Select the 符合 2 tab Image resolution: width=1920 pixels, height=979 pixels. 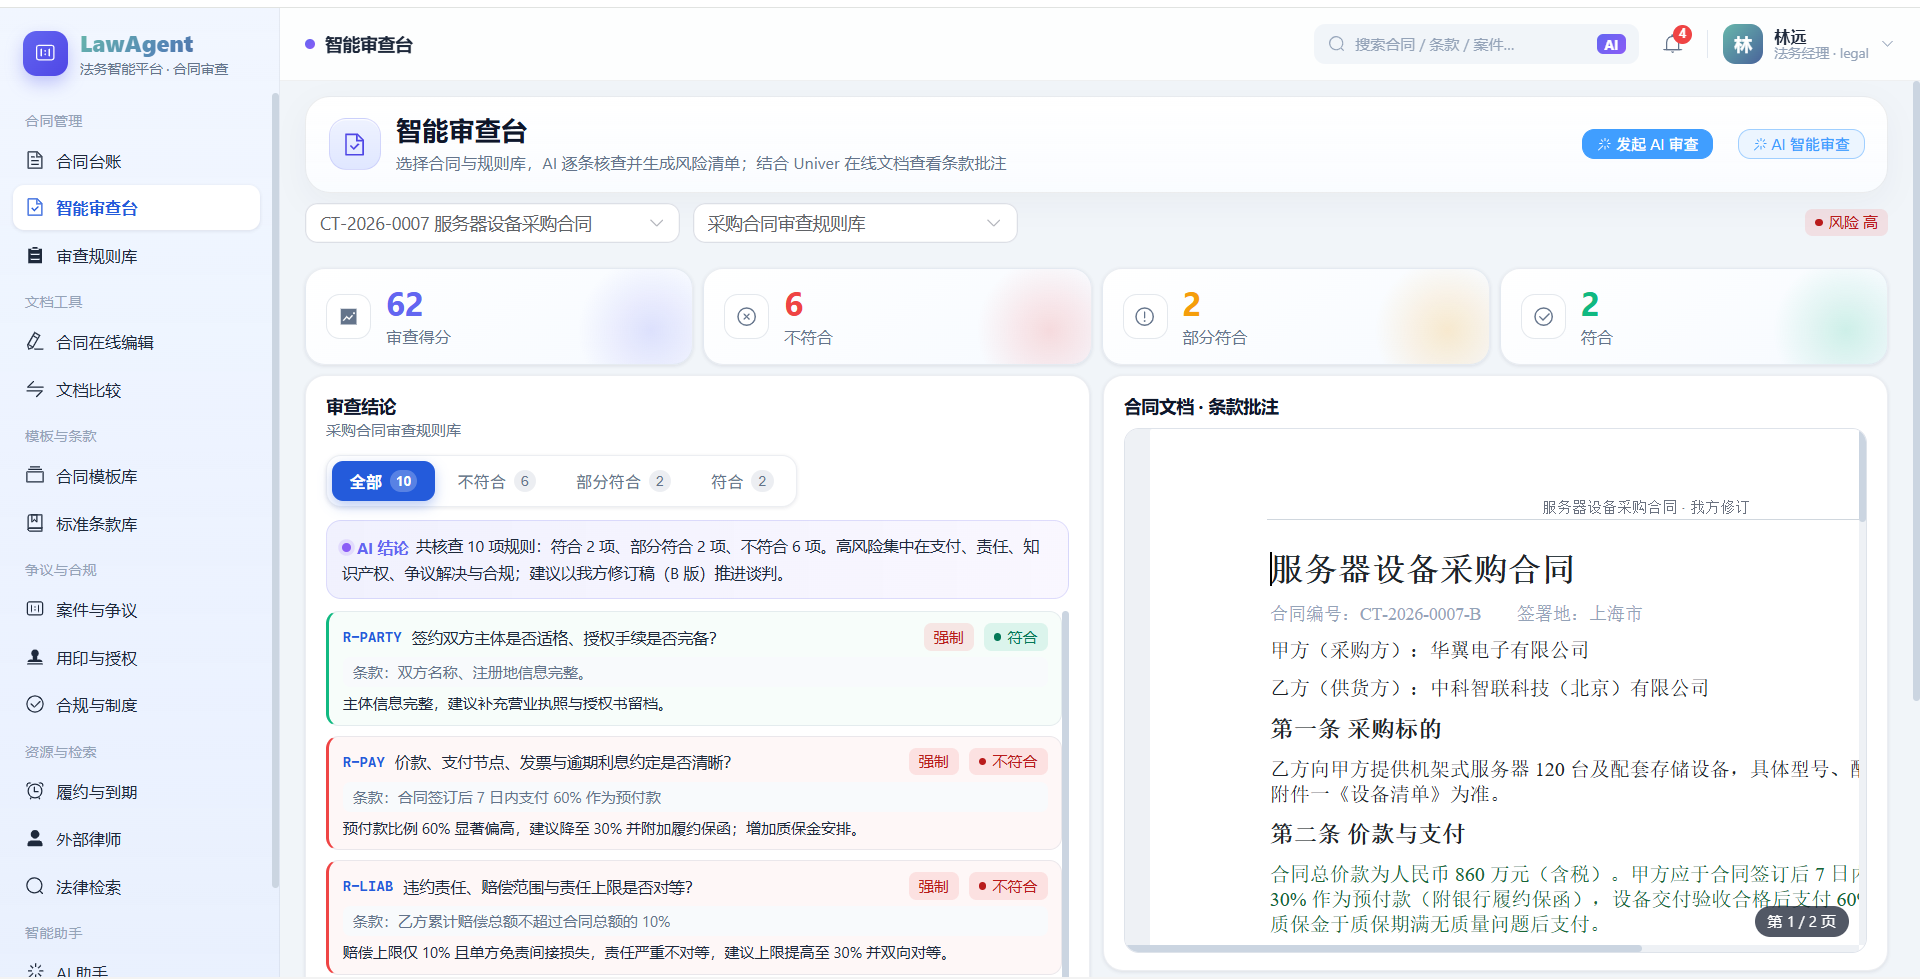click(741, 481)
